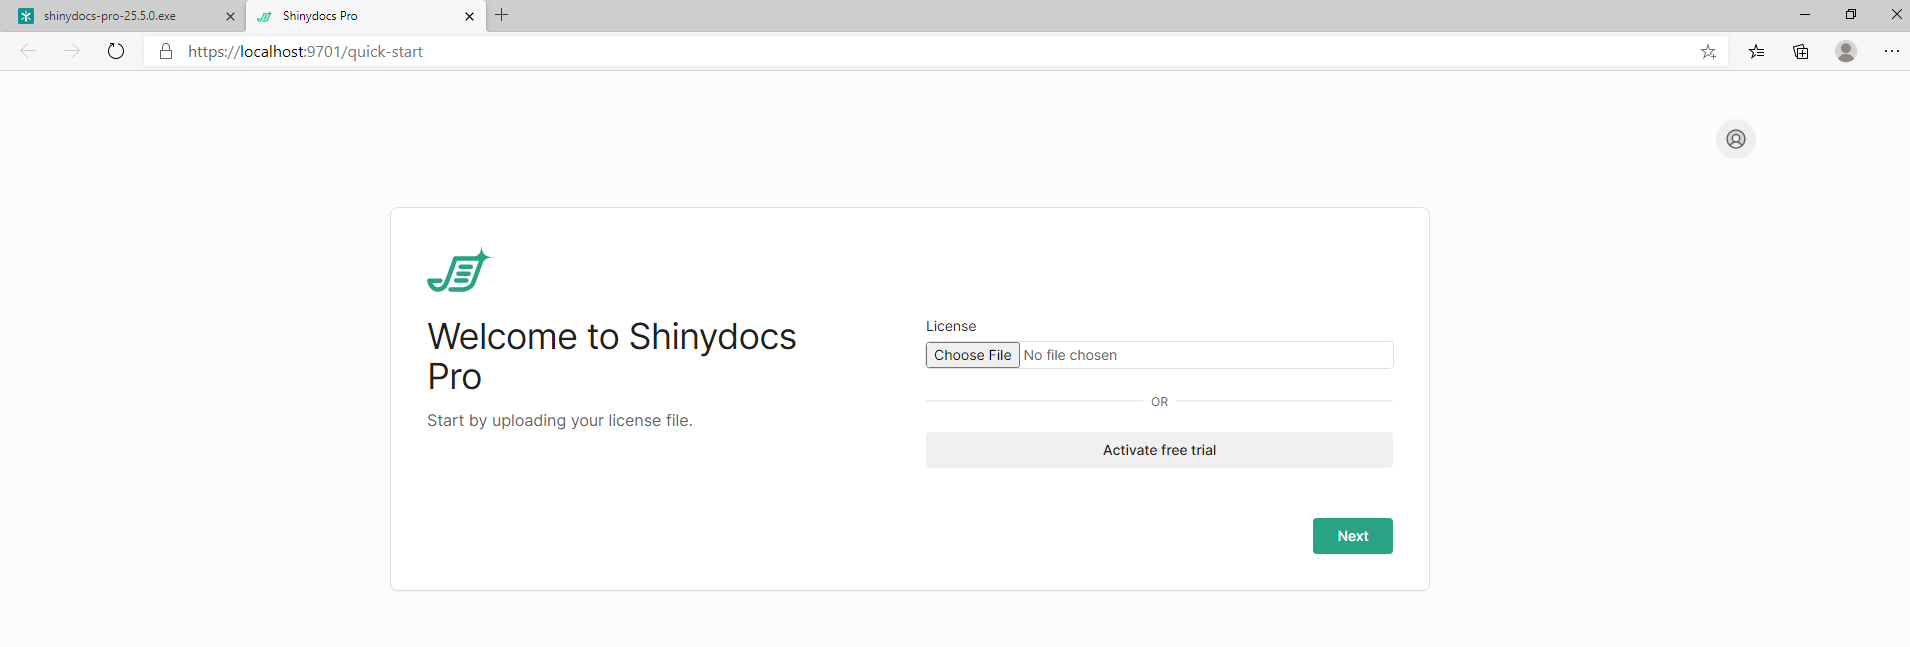Image resolution: width=1910 pixels, height=647 pixels.
Task: Click the site lock icon in address bar
Action: click(166, 51)
